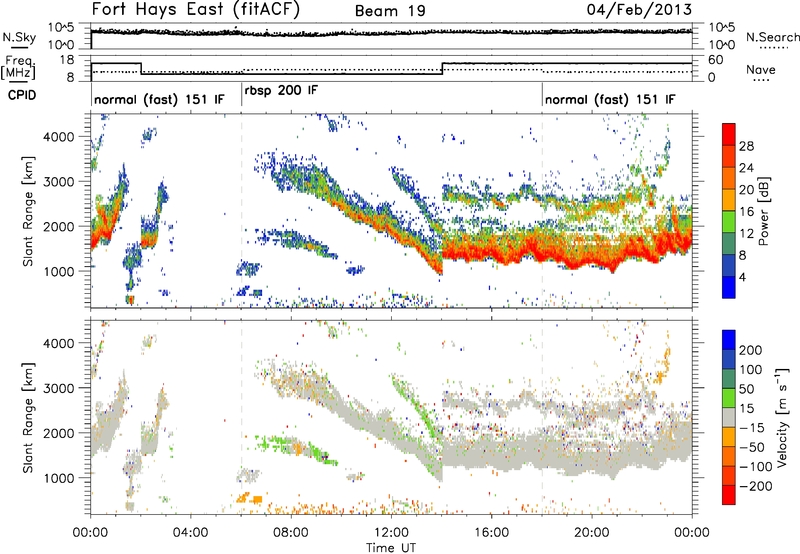The height and width of the screenshot is (554, 800).
Task: Click the '16:00' time axis tick label
Action: [x=491, y=532]
